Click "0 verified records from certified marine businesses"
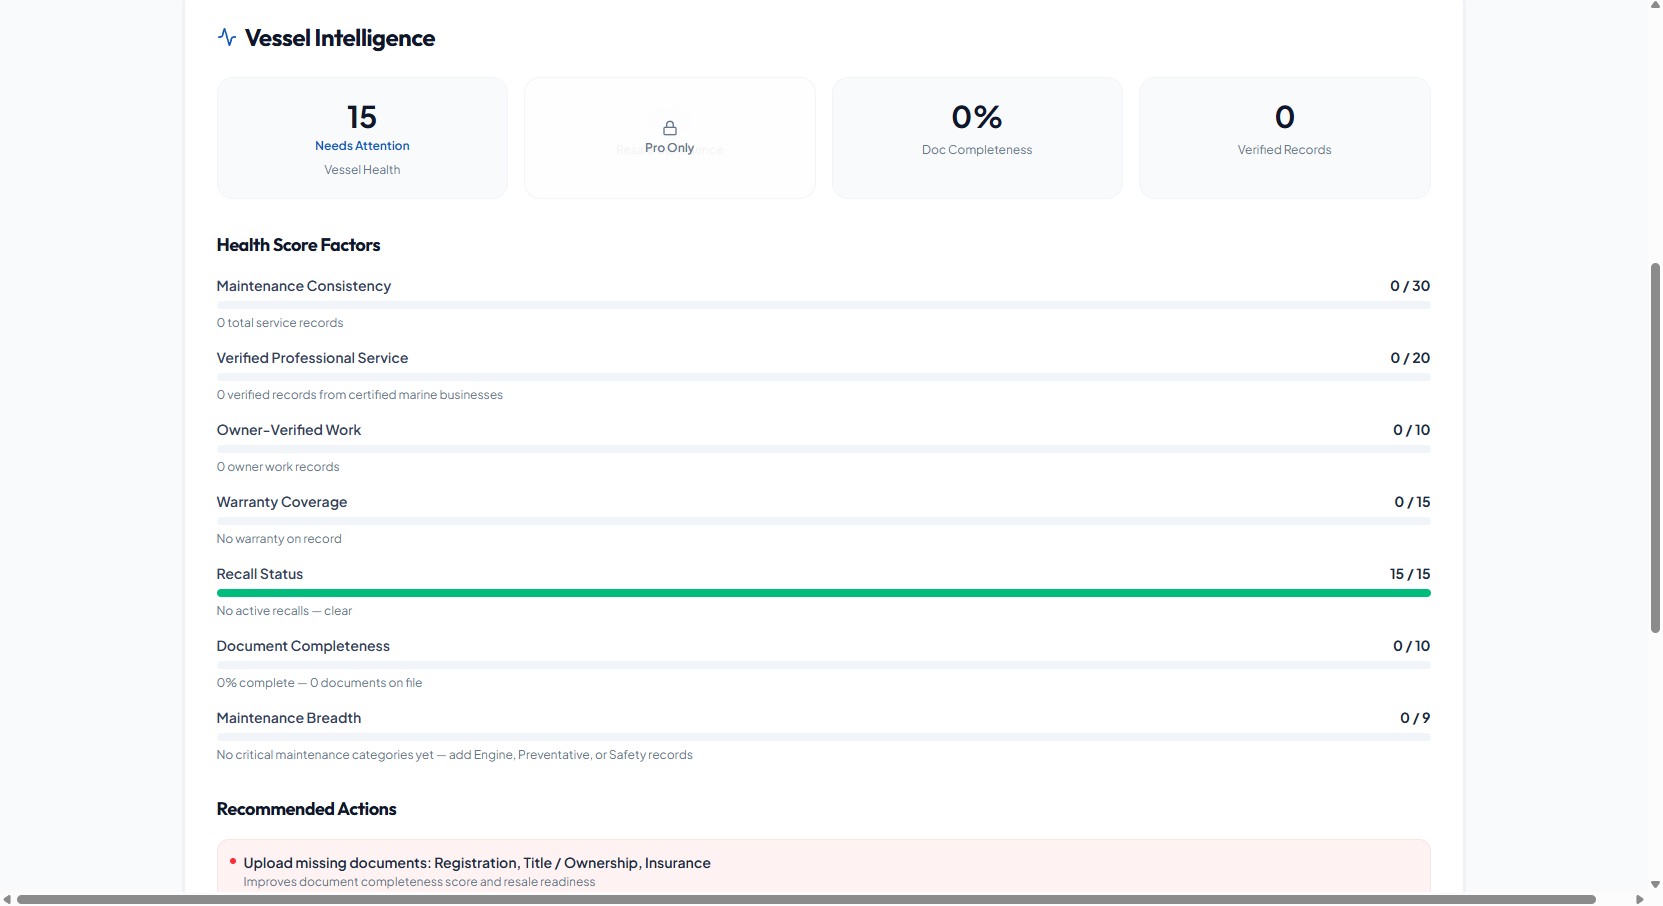This screenshot has height=906, width=1663. (x=360, y=395)
